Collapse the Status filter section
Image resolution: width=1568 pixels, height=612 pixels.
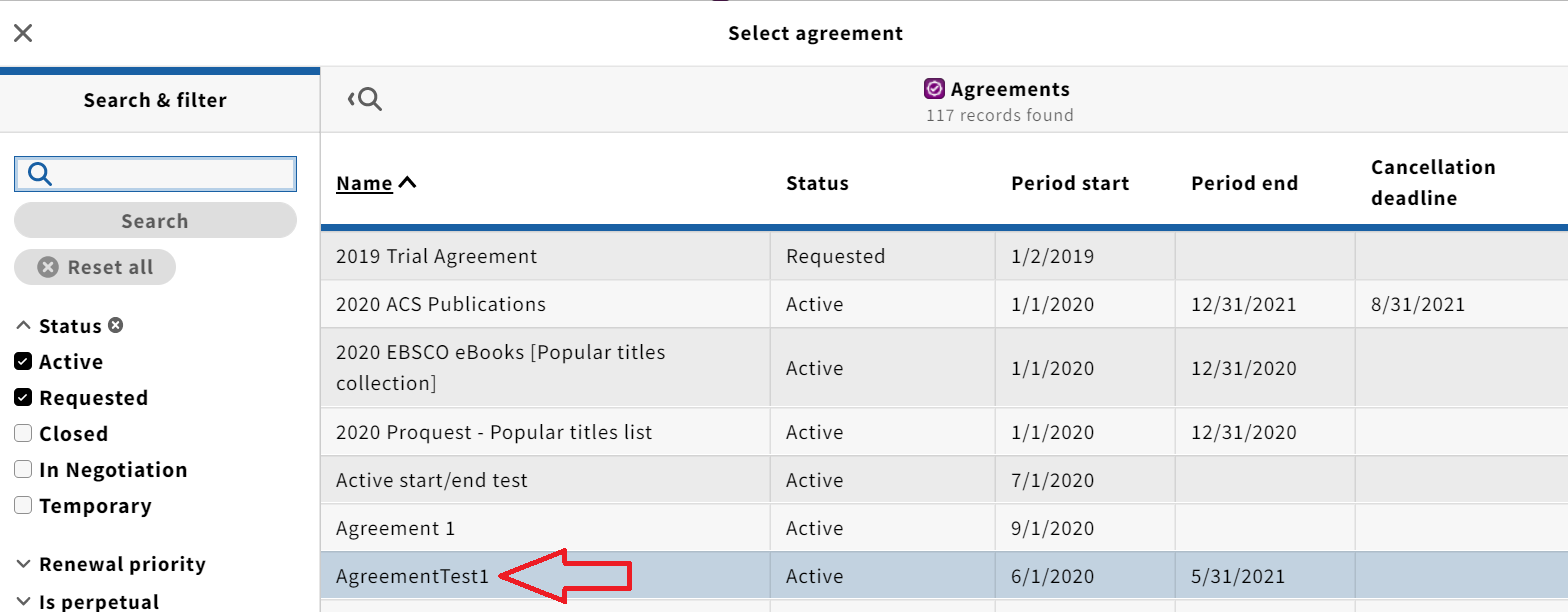pos(60,326)
